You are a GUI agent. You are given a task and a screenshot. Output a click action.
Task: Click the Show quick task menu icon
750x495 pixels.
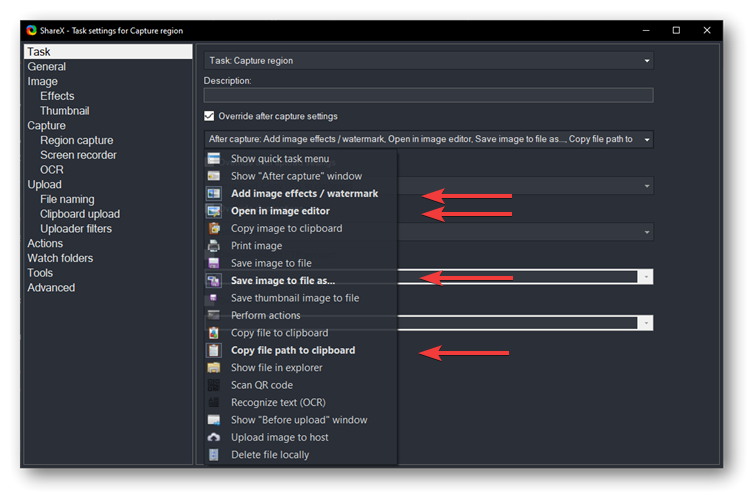click(213, 159)
